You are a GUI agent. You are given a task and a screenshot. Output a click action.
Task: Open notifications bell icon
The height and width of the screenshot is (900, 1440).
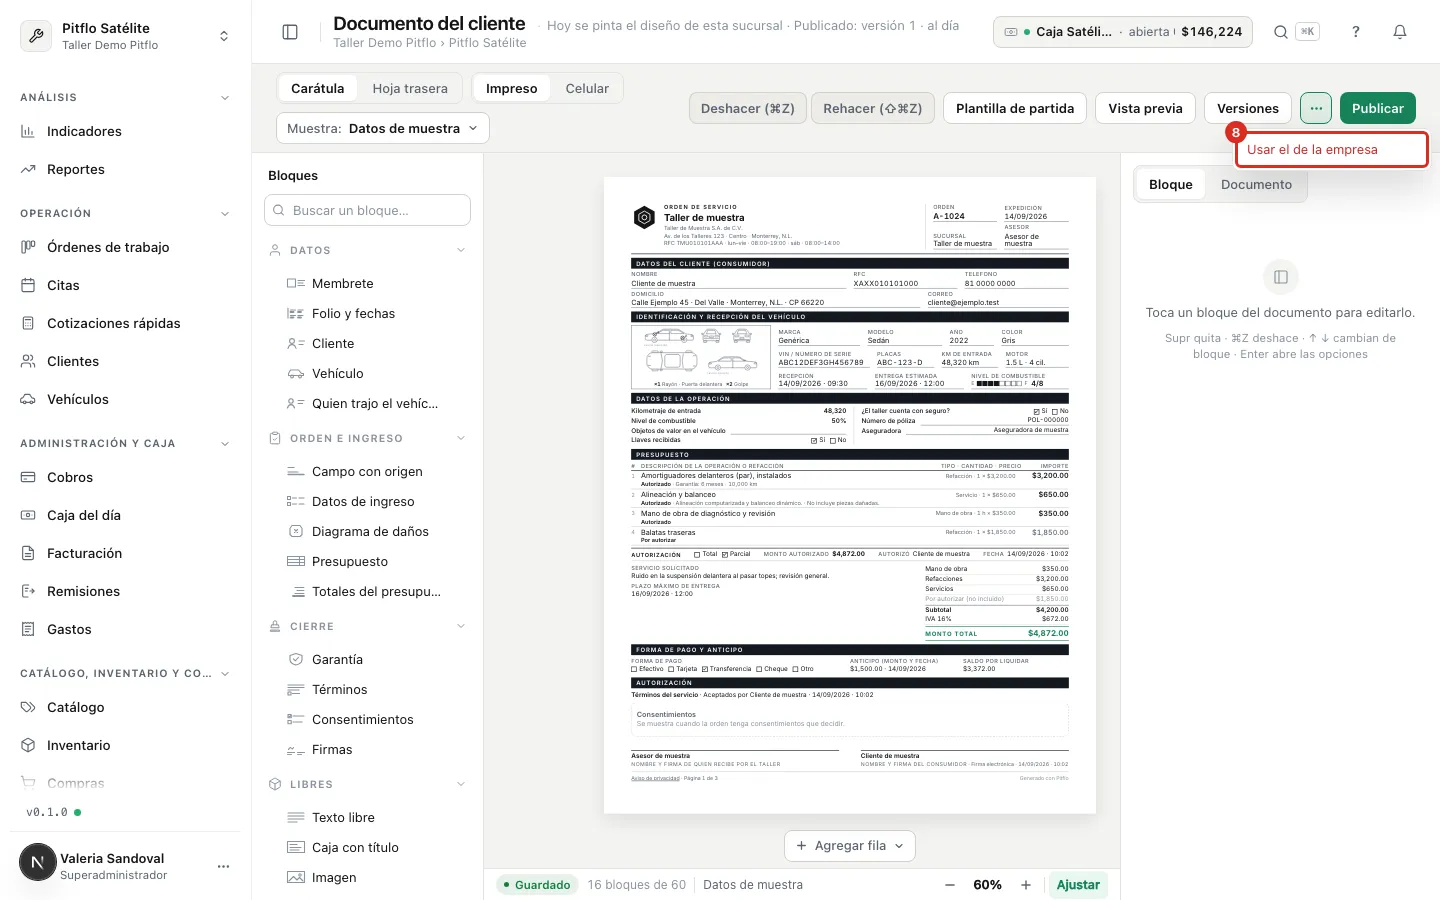(1400, 32)
